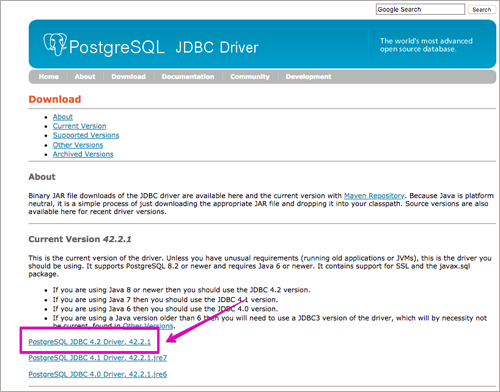The image size is (500, 392).
Task: Open the About navigation tab
Action: (85, 77)
